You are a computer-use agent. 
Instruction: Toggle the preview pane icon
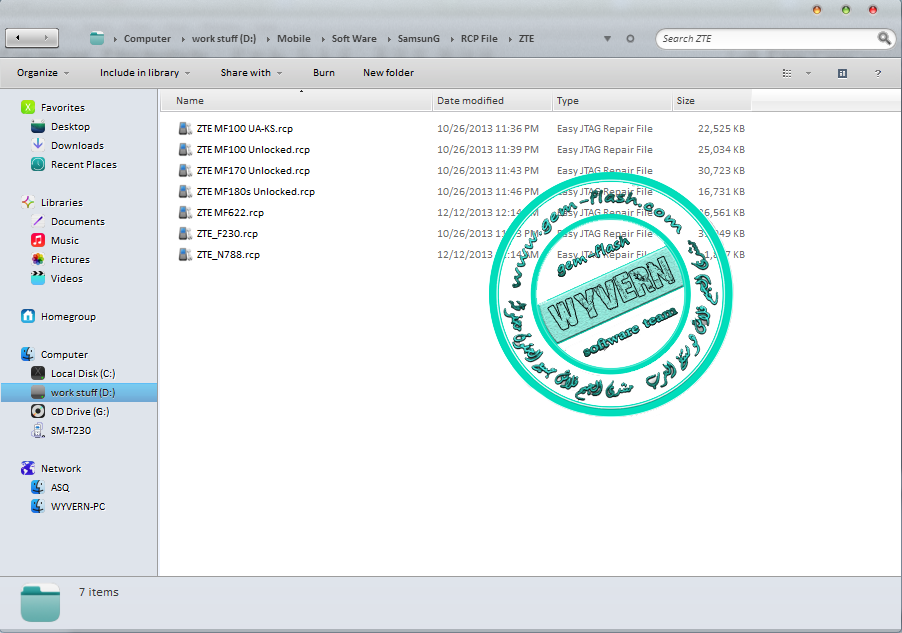[842, 73]
